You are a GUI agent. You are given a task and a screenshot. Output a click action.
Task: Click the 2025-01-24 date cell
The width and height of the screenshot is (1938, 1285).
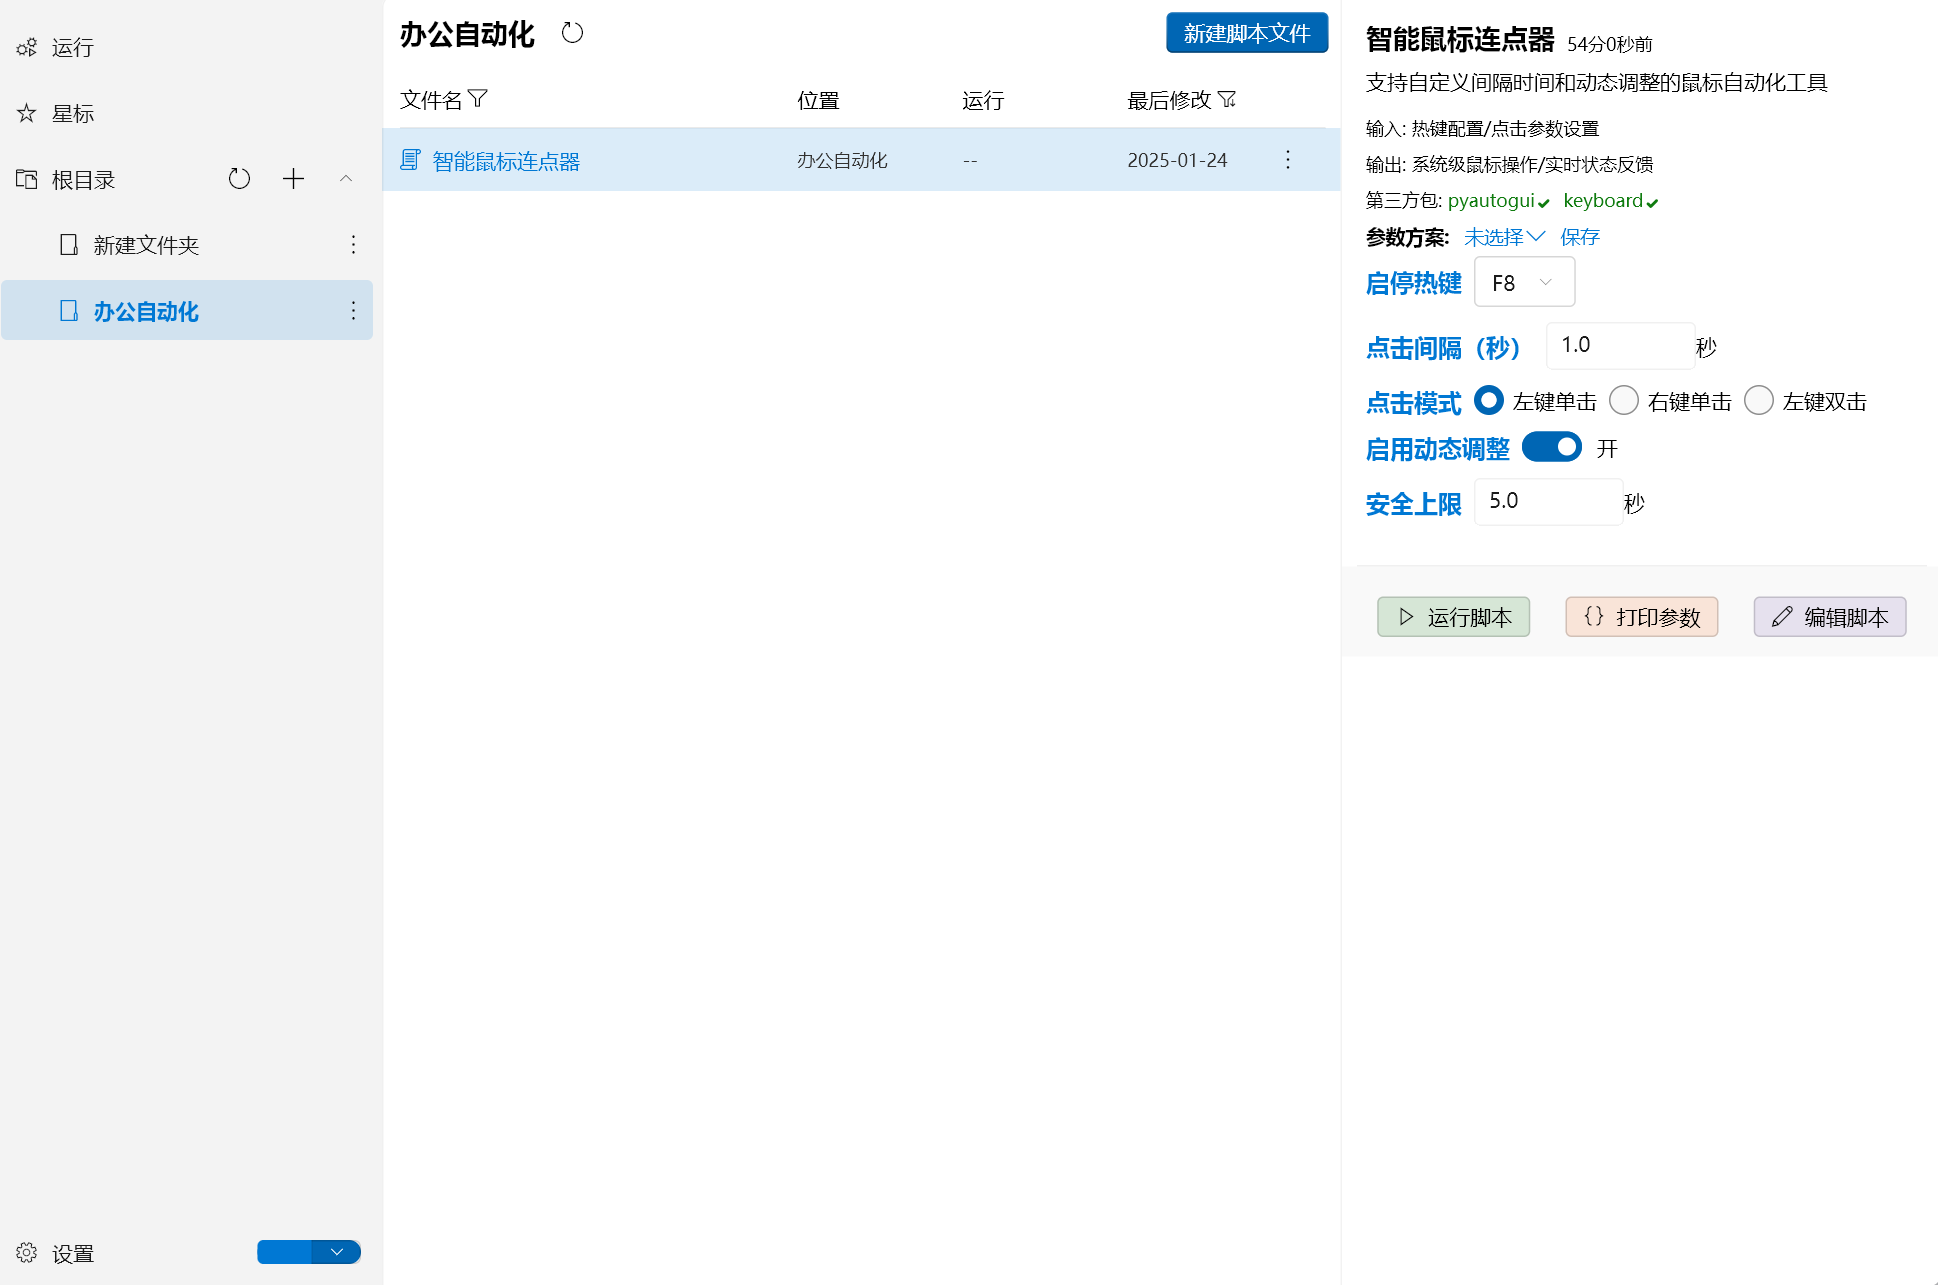coord(1177,160)
